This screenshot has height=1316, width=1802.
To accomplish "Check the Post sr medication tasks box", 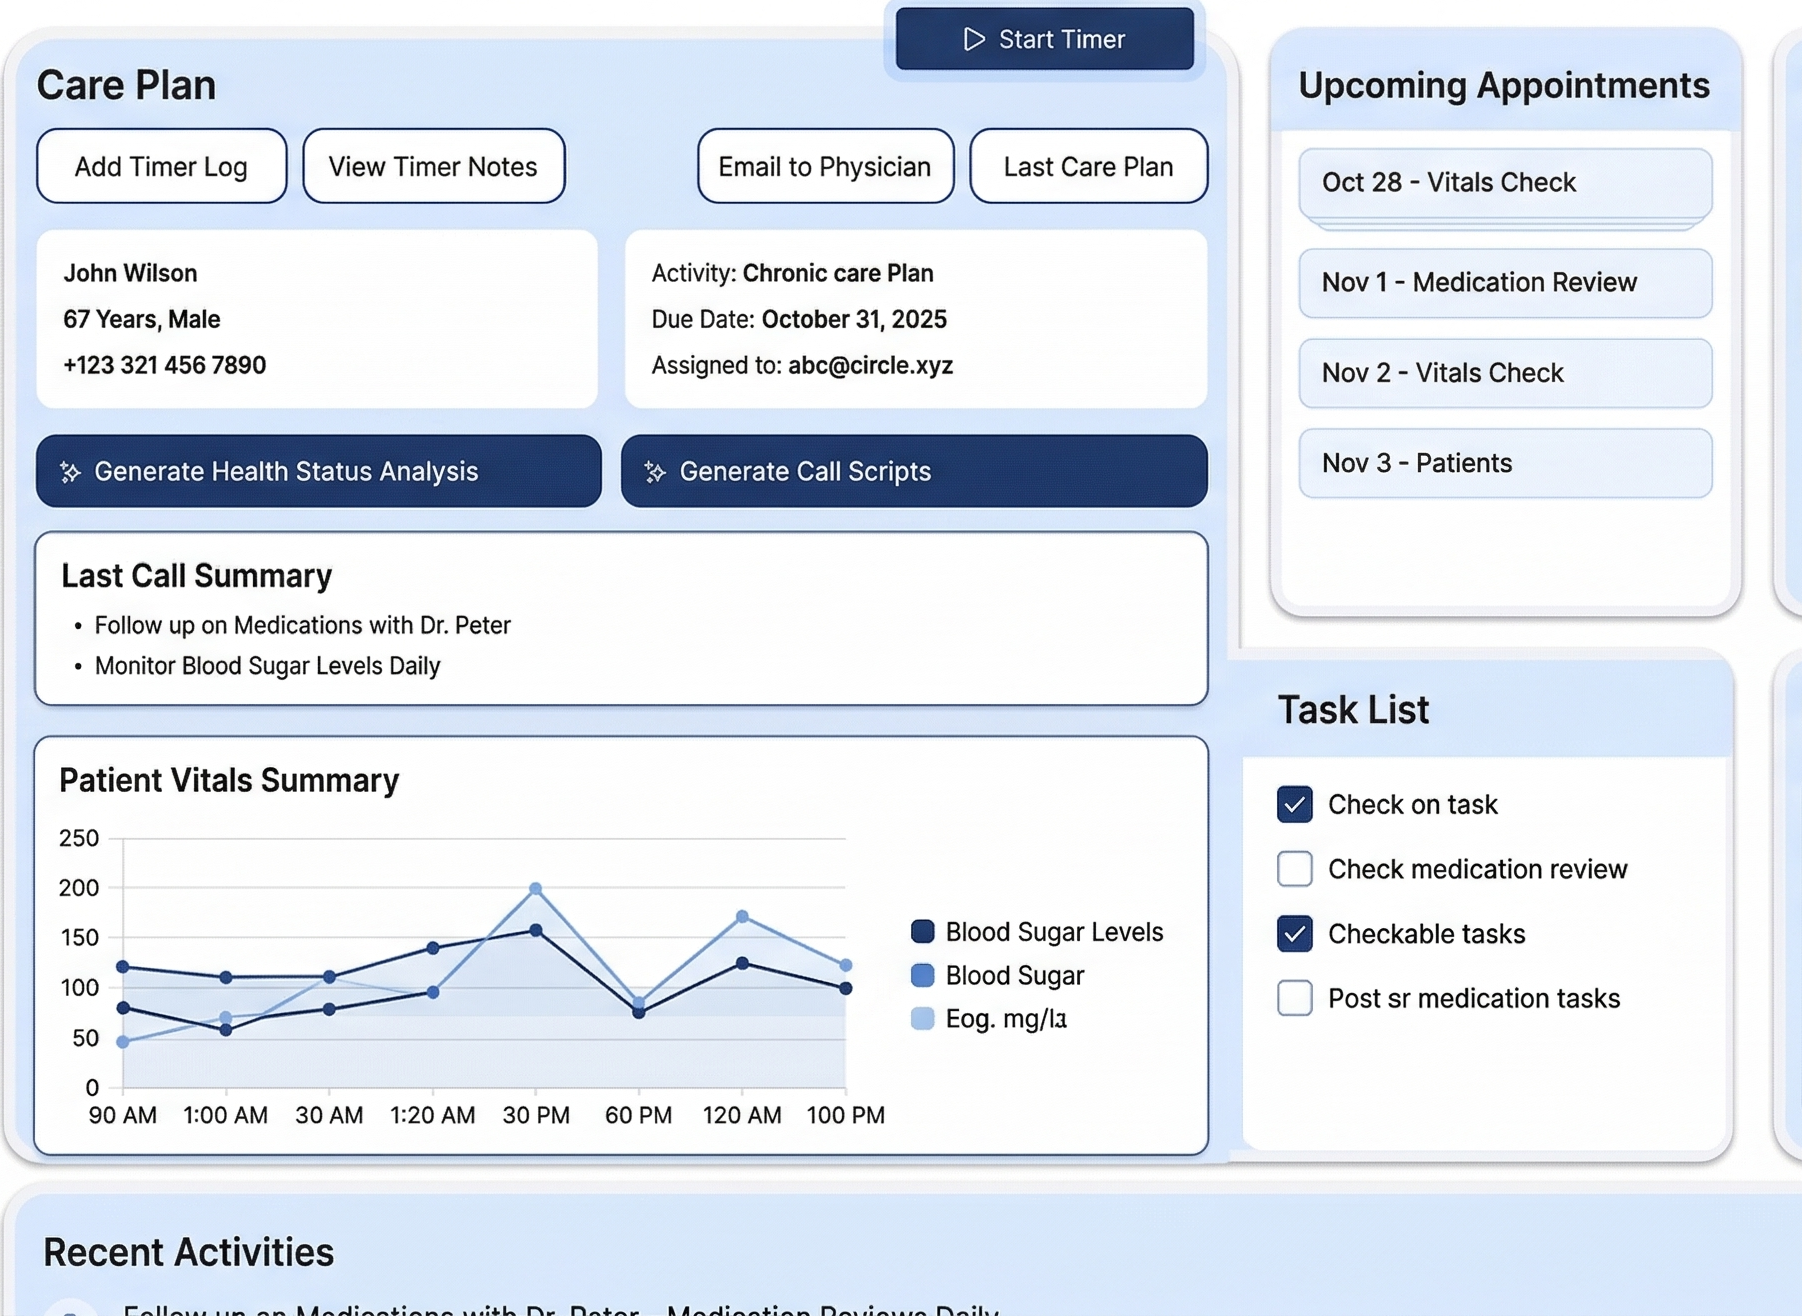I will 1294,998.
